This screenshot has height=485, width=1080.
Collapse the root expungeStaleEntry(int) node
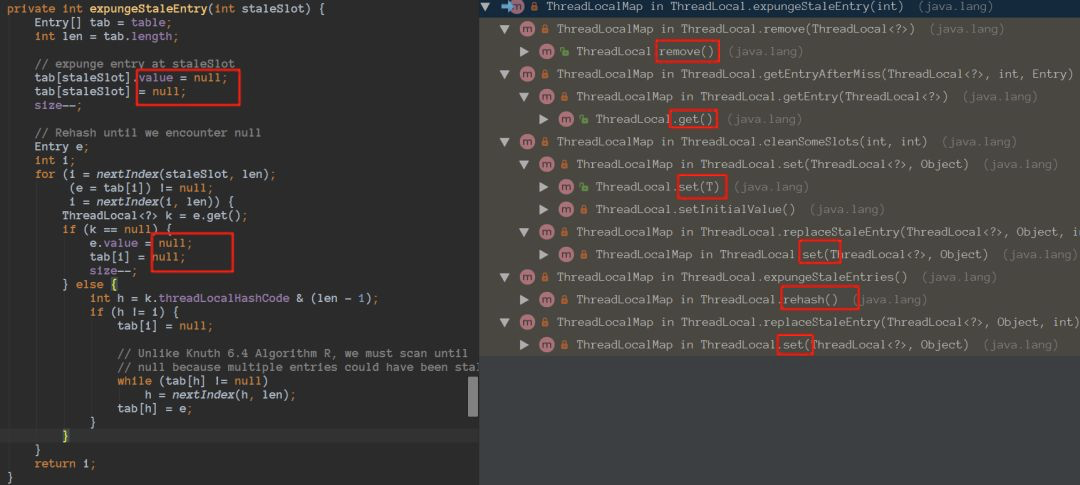tap(486, 7)
